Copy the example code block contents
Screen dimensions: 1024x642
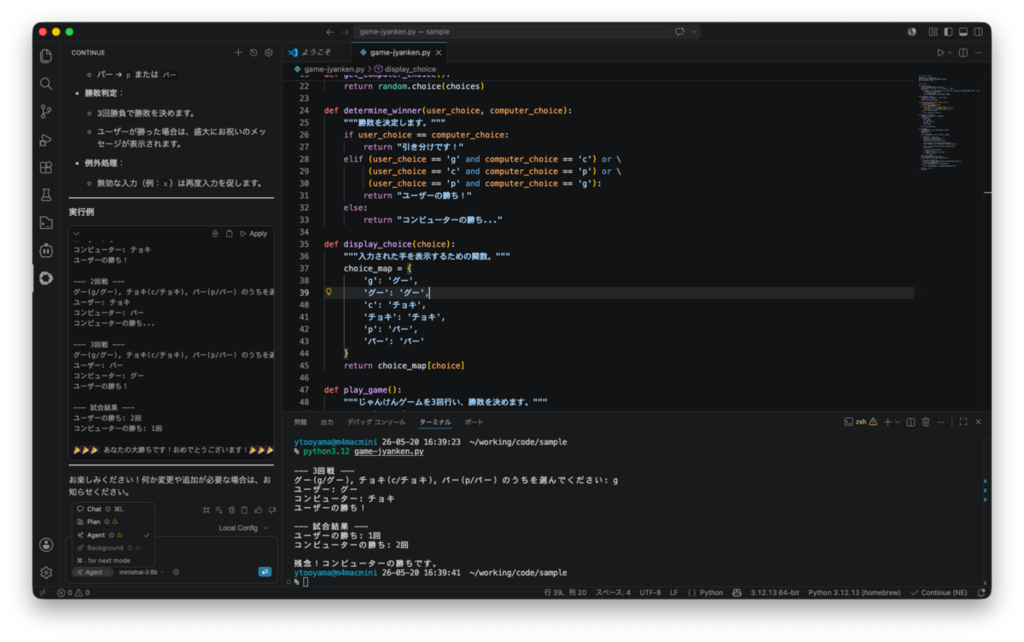229,233
